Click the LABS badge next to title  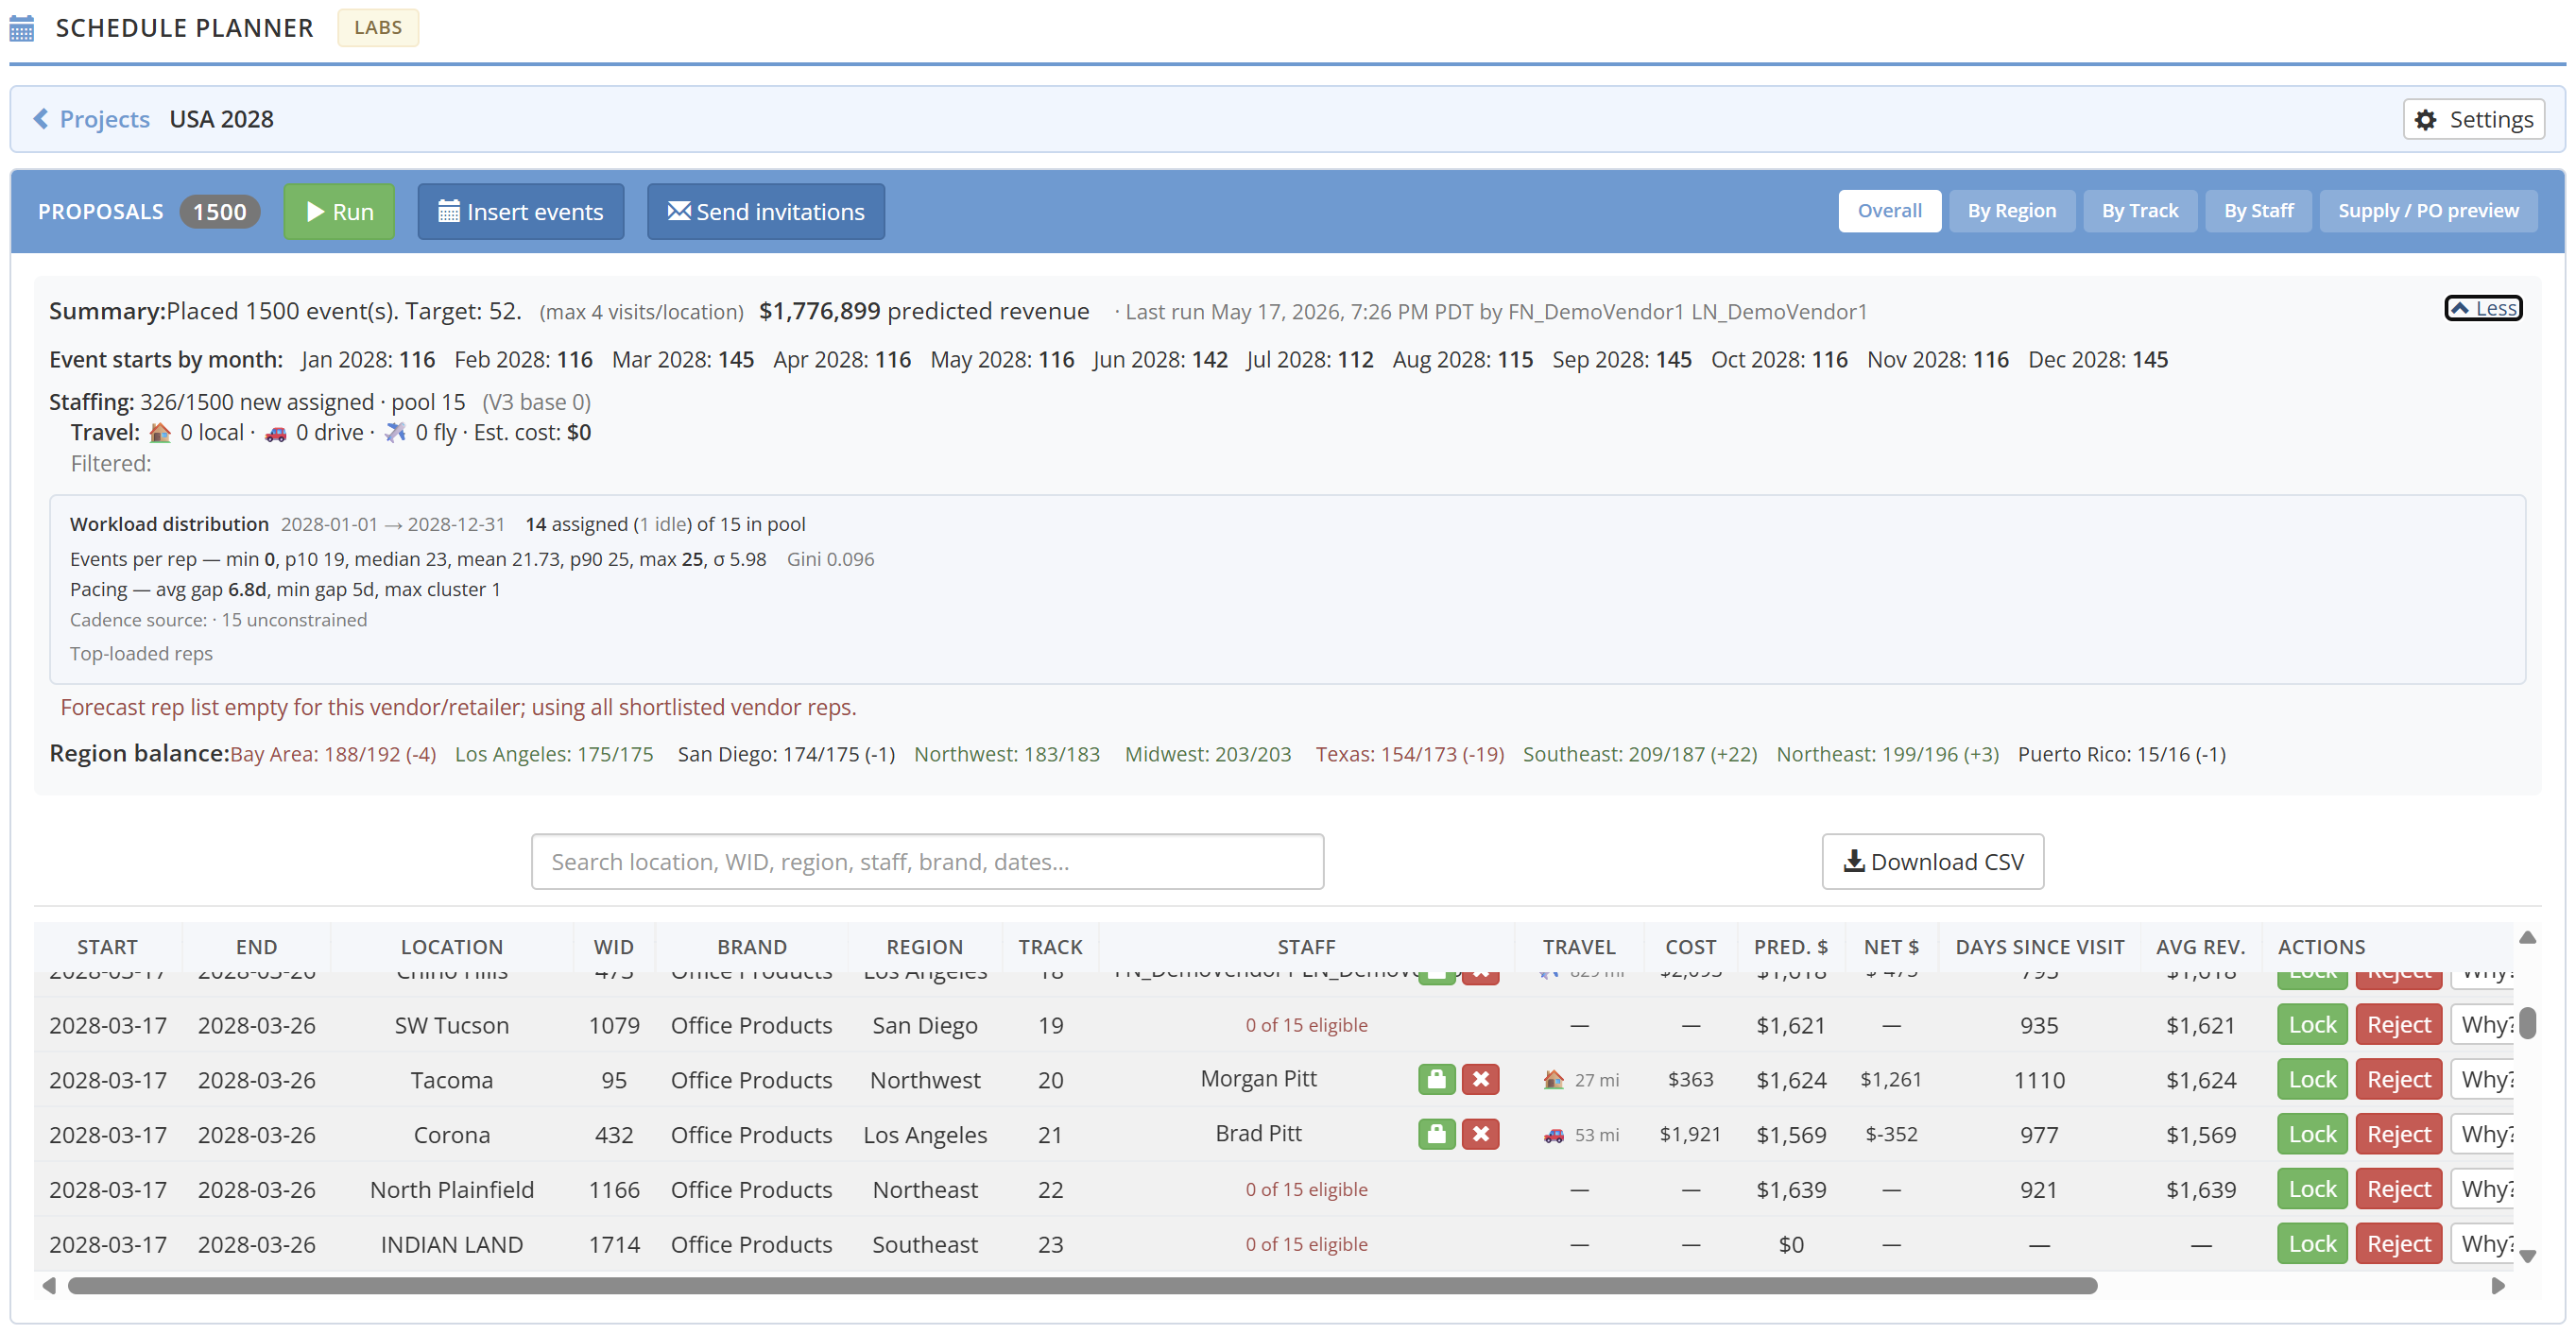[x=377, y=27]
